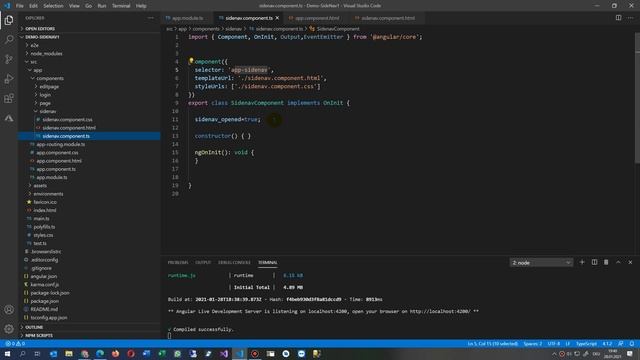Open package.json in the file tree

[x=45, y=301]
